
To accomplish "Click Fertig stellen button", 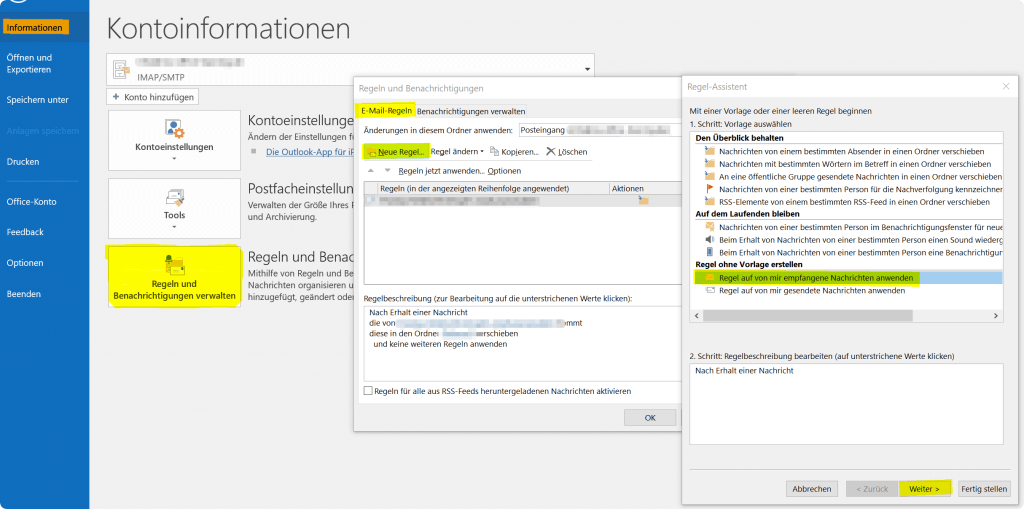I will [x=985, y=489].
